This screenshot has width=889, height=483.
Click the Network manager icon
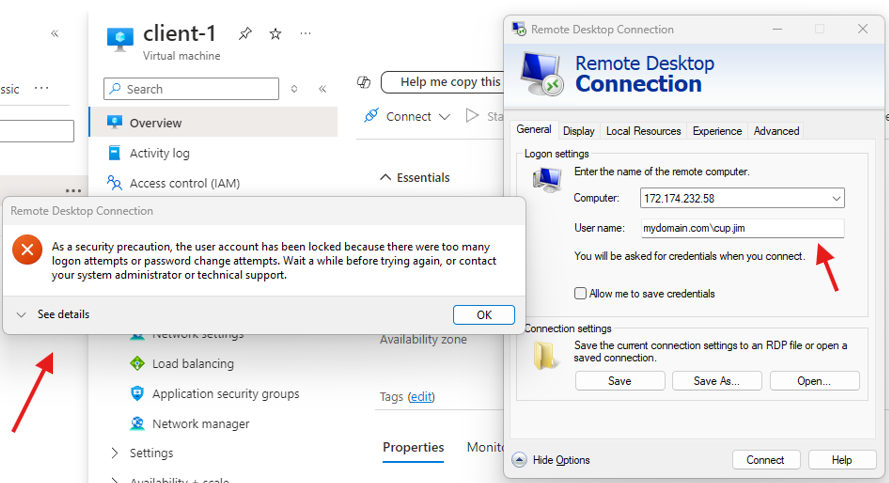point(137,423)
